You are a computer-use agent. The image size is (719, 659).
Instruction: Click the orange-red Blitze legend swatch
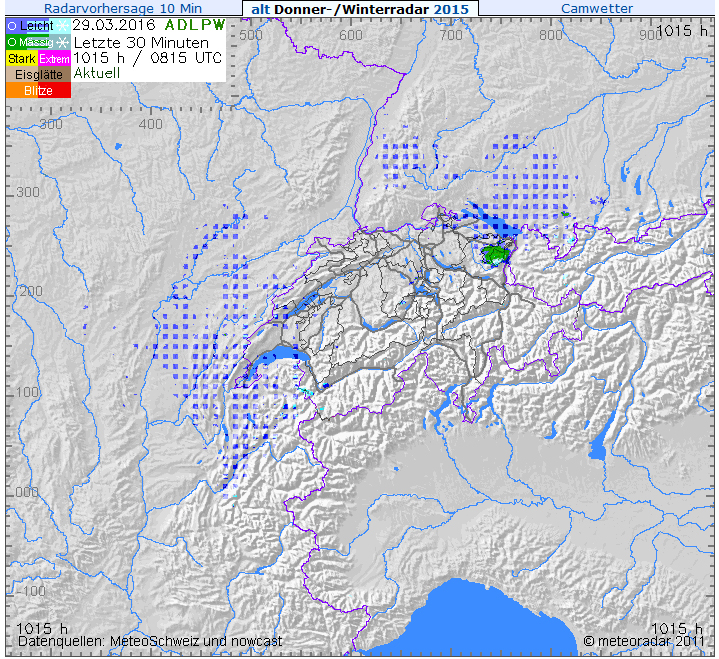tap(39, 90)
